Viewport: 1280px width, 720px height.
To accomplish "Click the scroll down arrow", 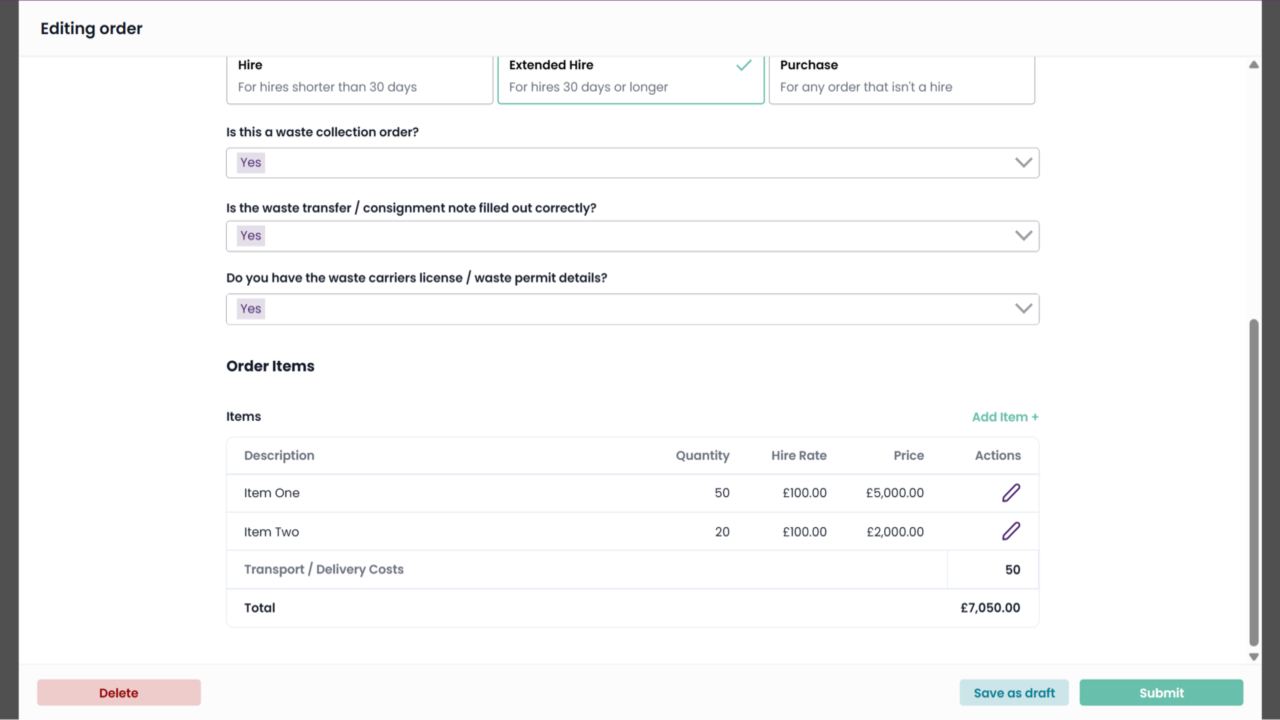I will point(1254,657).
